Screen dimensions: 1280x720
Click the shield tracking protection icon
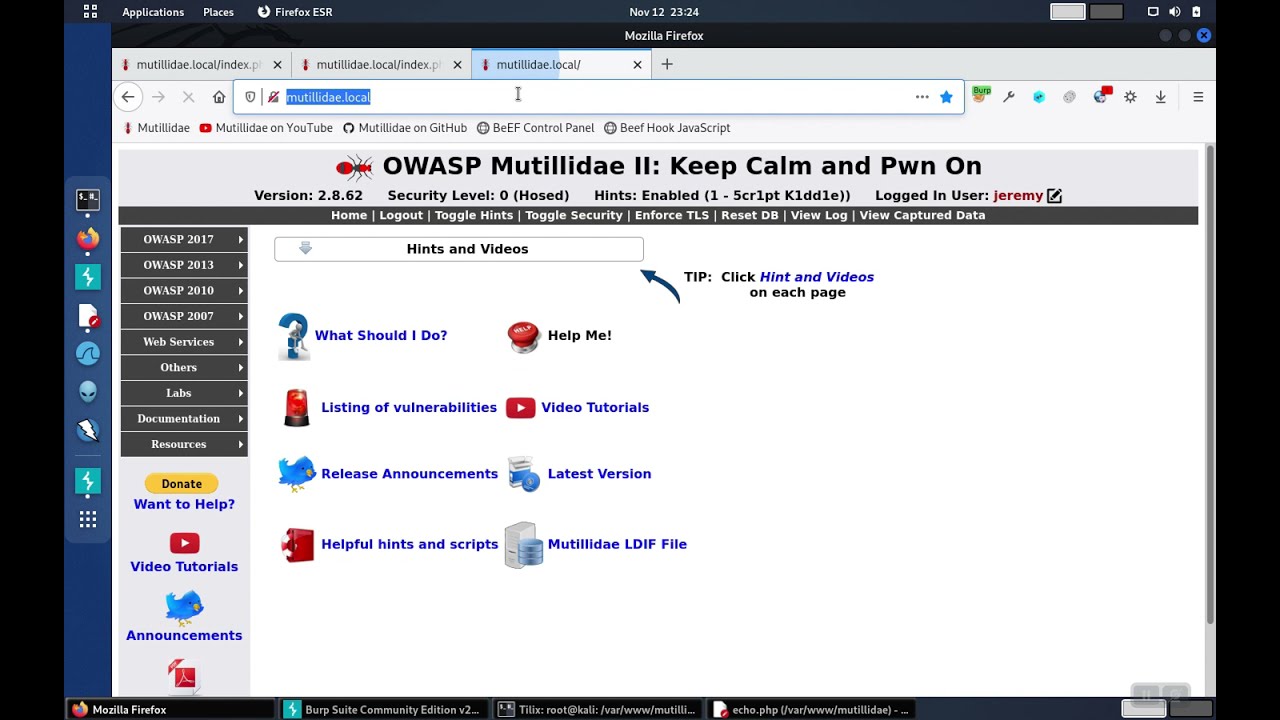click(x=250, y=97)
